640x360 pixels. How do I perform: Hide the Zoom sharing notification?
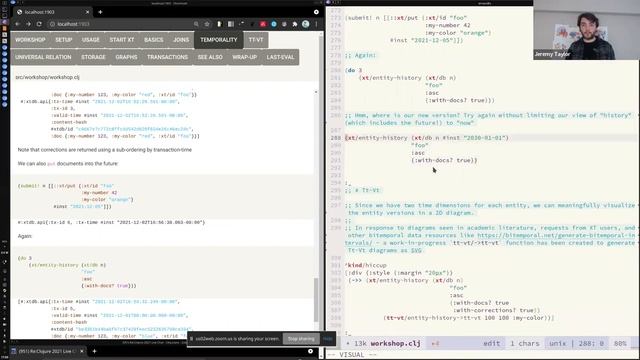pyautogui.click(x=328, y=339)
